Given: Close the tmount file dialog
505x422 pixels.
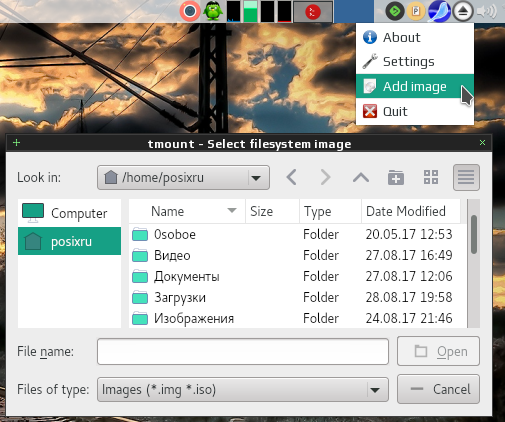Looking at the screenshot, I should 482,143.
